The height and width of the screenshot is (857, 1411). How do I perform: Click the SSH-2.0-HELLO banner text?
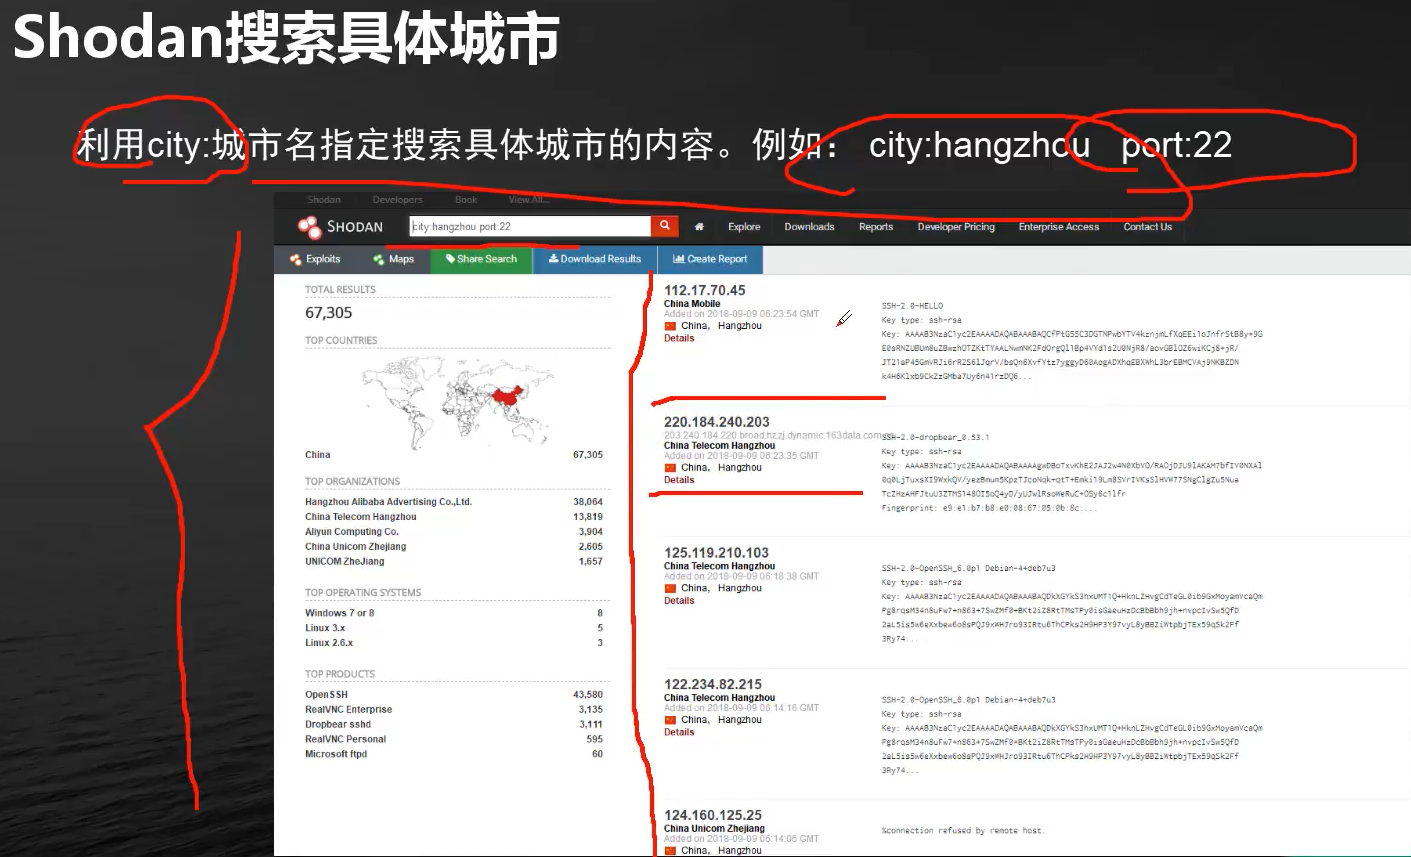tap(912, 306)
